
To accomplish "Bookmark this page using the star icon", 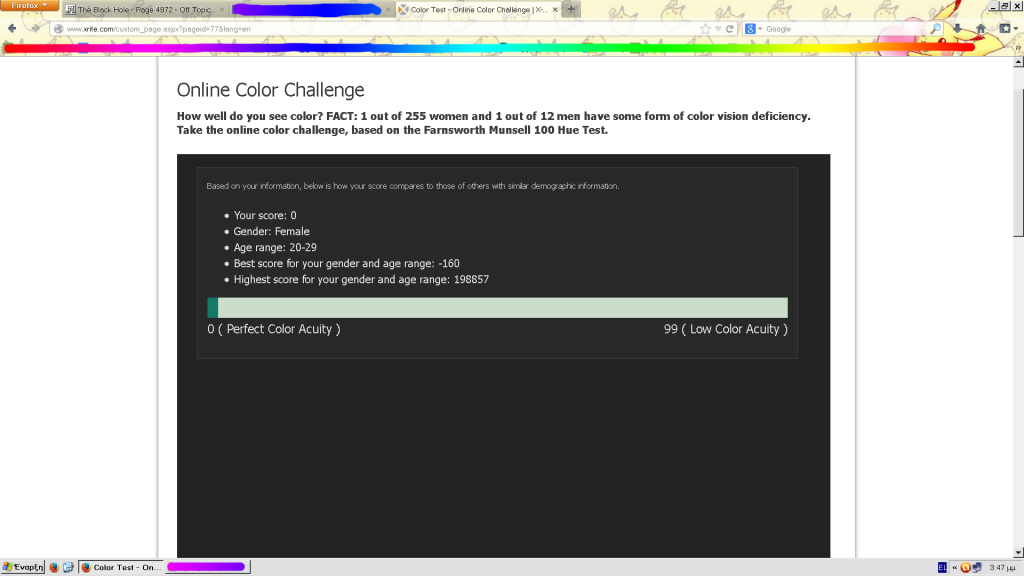I will [x=706, y=29].
